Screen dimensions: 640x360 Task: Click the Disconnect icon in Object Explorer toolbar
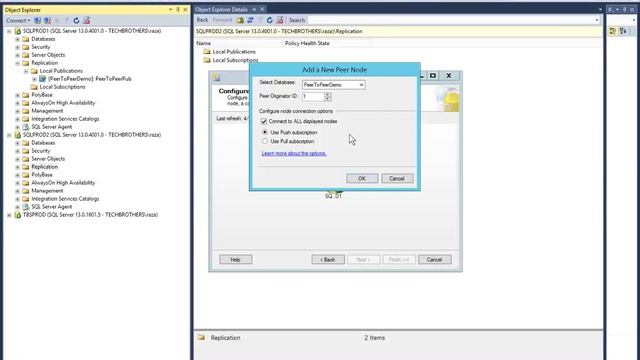pos(47,20)
